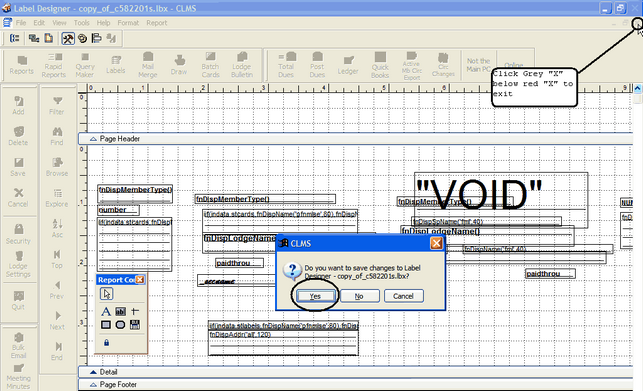Choose the Rounded Rectangle tool
The height and width of the screenshot is (391, 643).
tap(120, 325)
